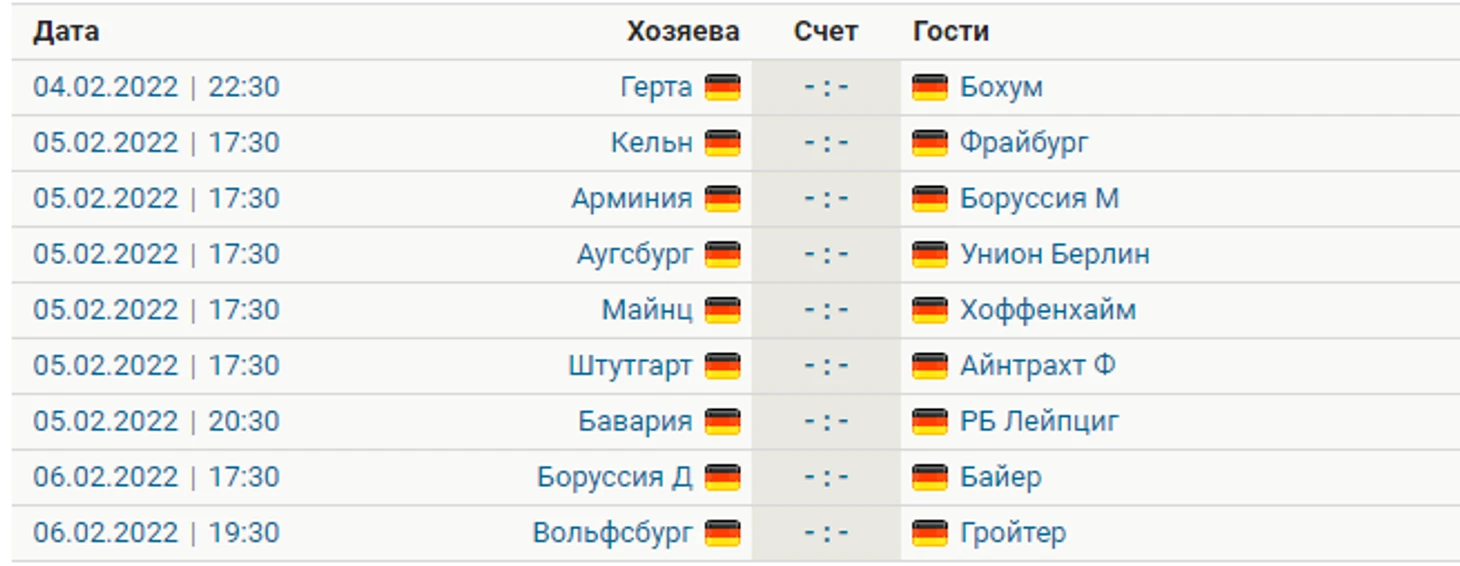The image size is (1460, 566).
Task: Open the 06.02.2022 19:30 match date
Action: (156, 533)
